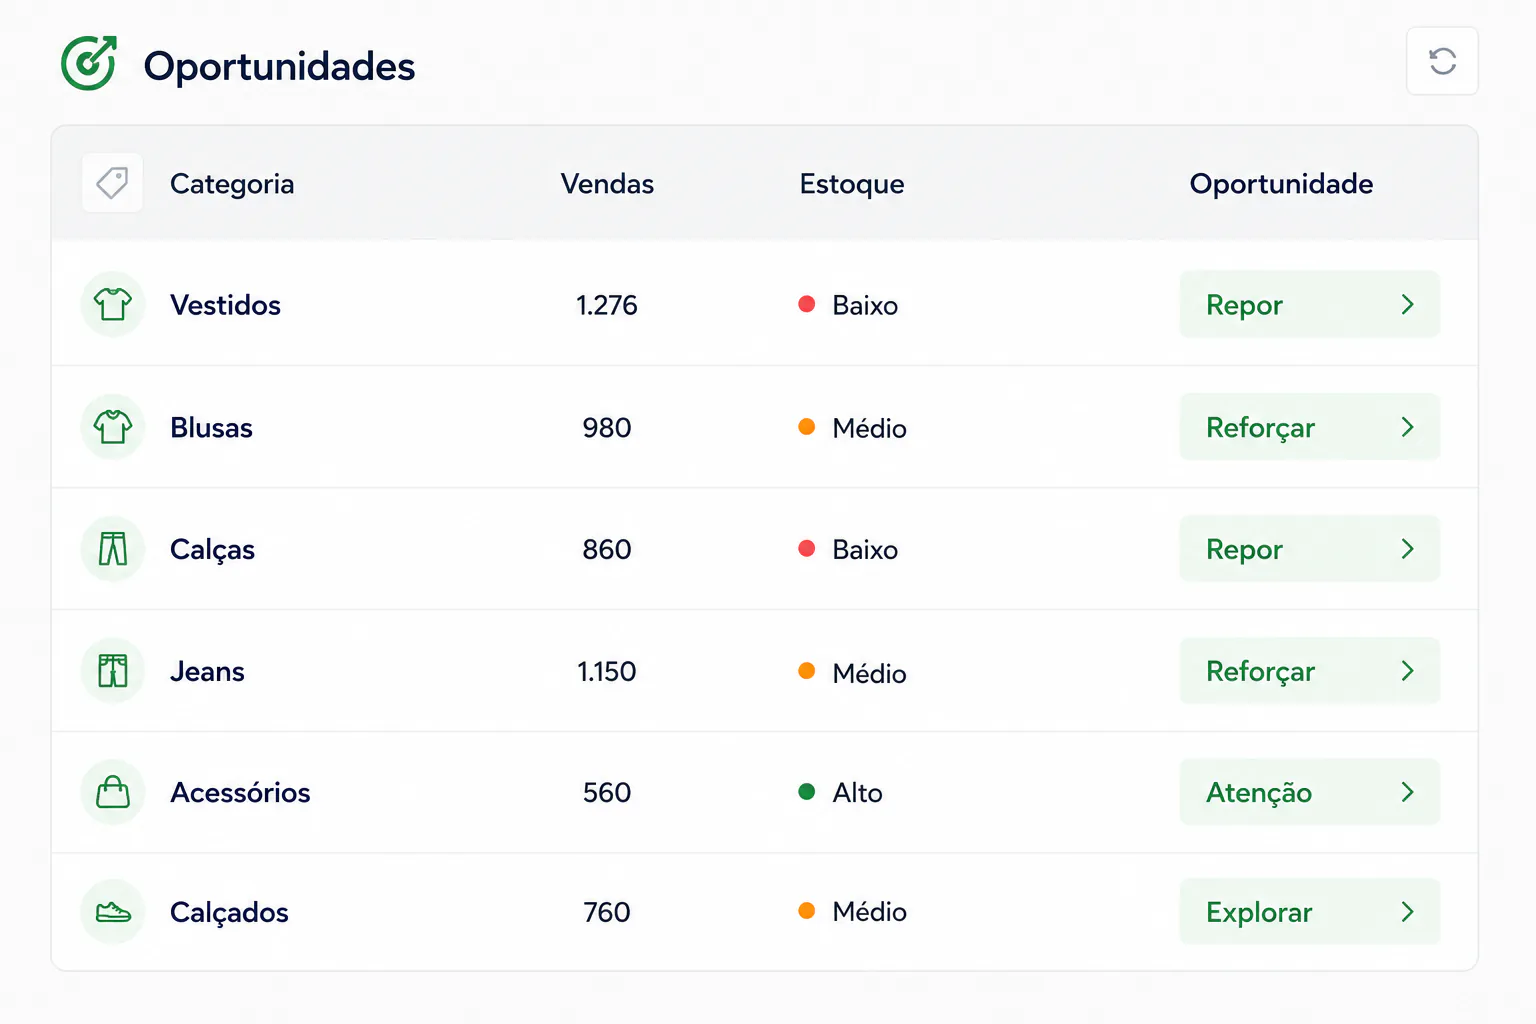Click the Oportunidades target logo icon
Screen dimensions: 1536x1024
click(89, 63)
